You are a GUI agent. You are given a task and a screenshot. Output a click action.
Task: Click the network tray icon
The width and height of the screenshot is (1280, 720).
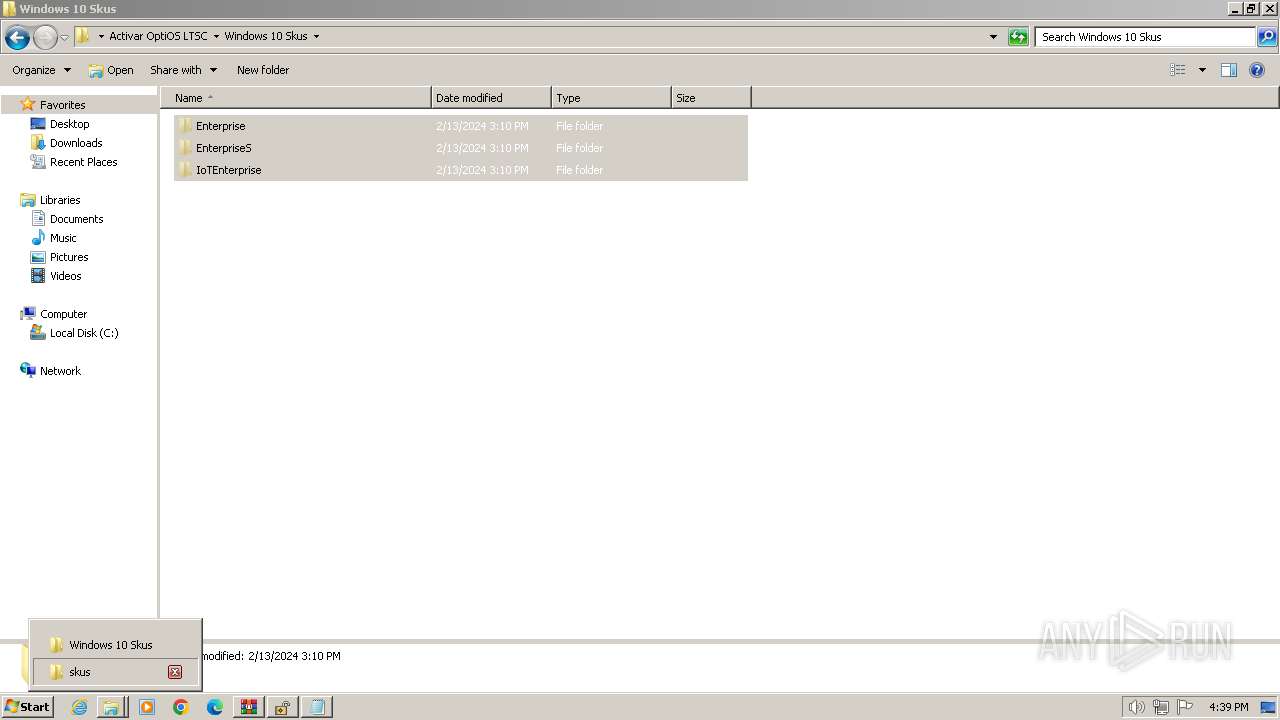(x=1161, y=707)
